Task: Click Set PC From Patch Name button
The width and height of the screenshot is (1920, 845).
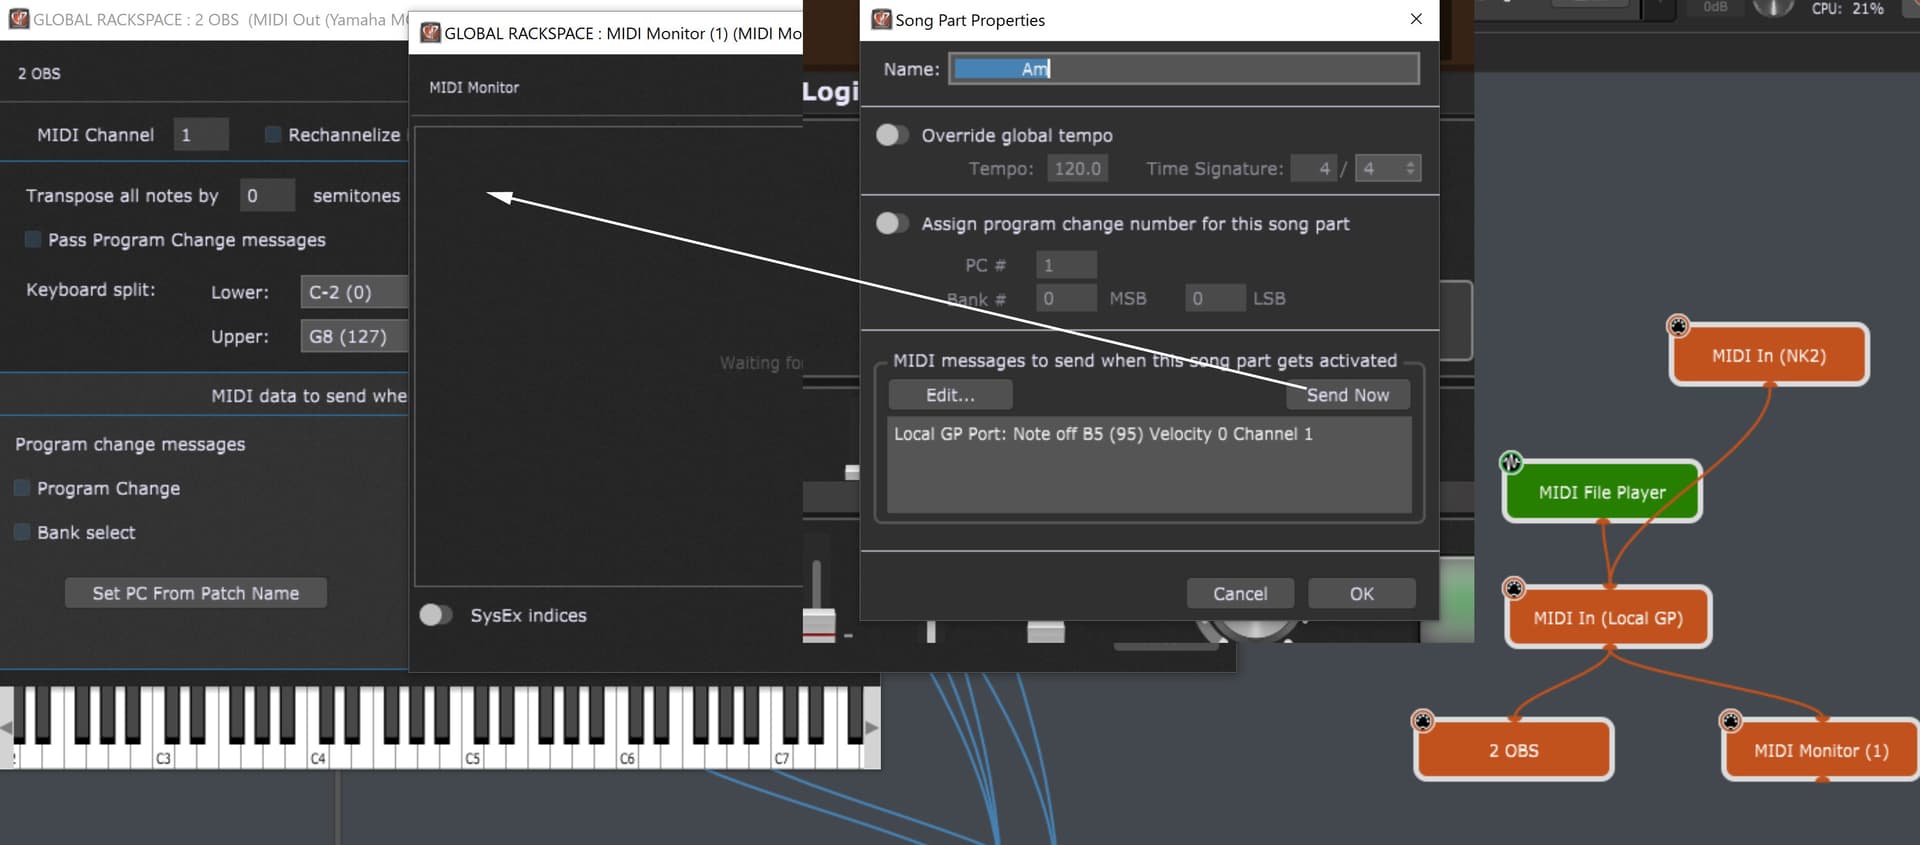Action: (195, 593)
